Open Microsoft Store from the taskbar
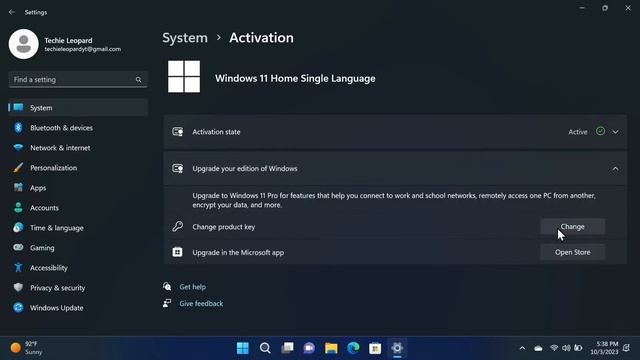This screenshot has width=640, height=360. click(x=375, y=348)
